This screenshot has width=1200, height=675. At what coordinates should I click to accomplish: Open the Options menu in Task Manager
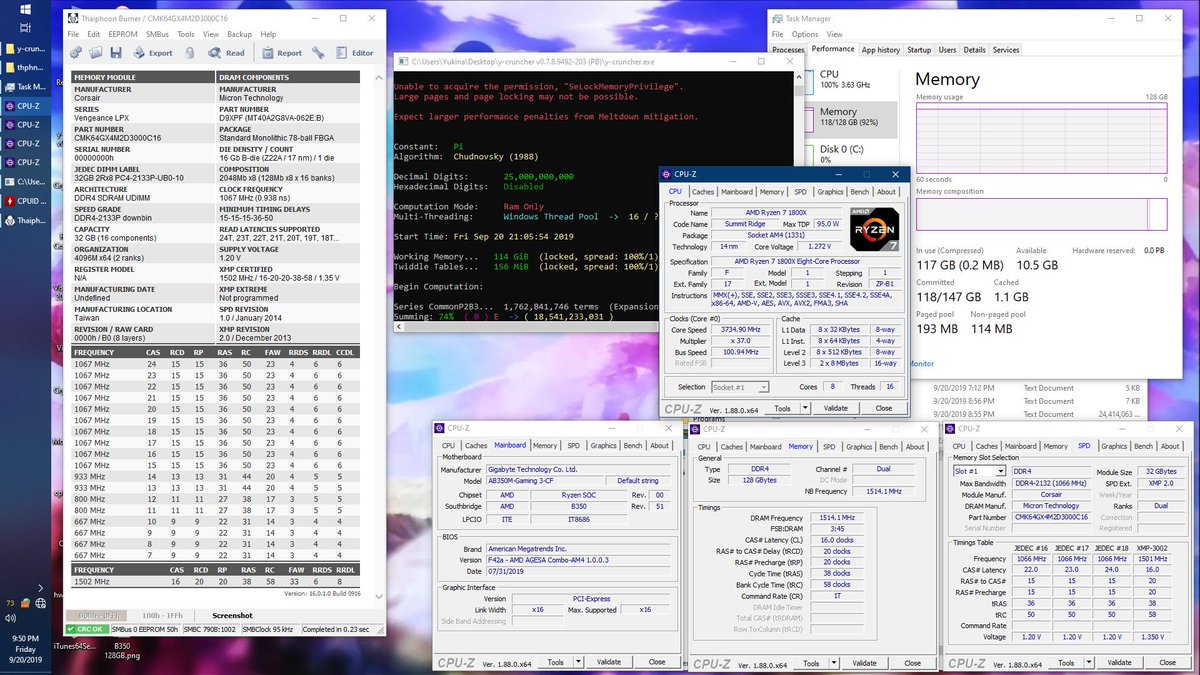pos(805,34)
